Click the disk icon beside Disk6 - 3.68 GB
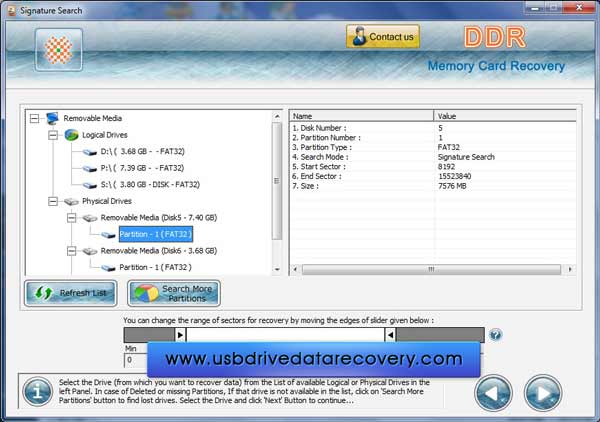The width and height of the screenshot is (600, 422). tap(90, 251)
